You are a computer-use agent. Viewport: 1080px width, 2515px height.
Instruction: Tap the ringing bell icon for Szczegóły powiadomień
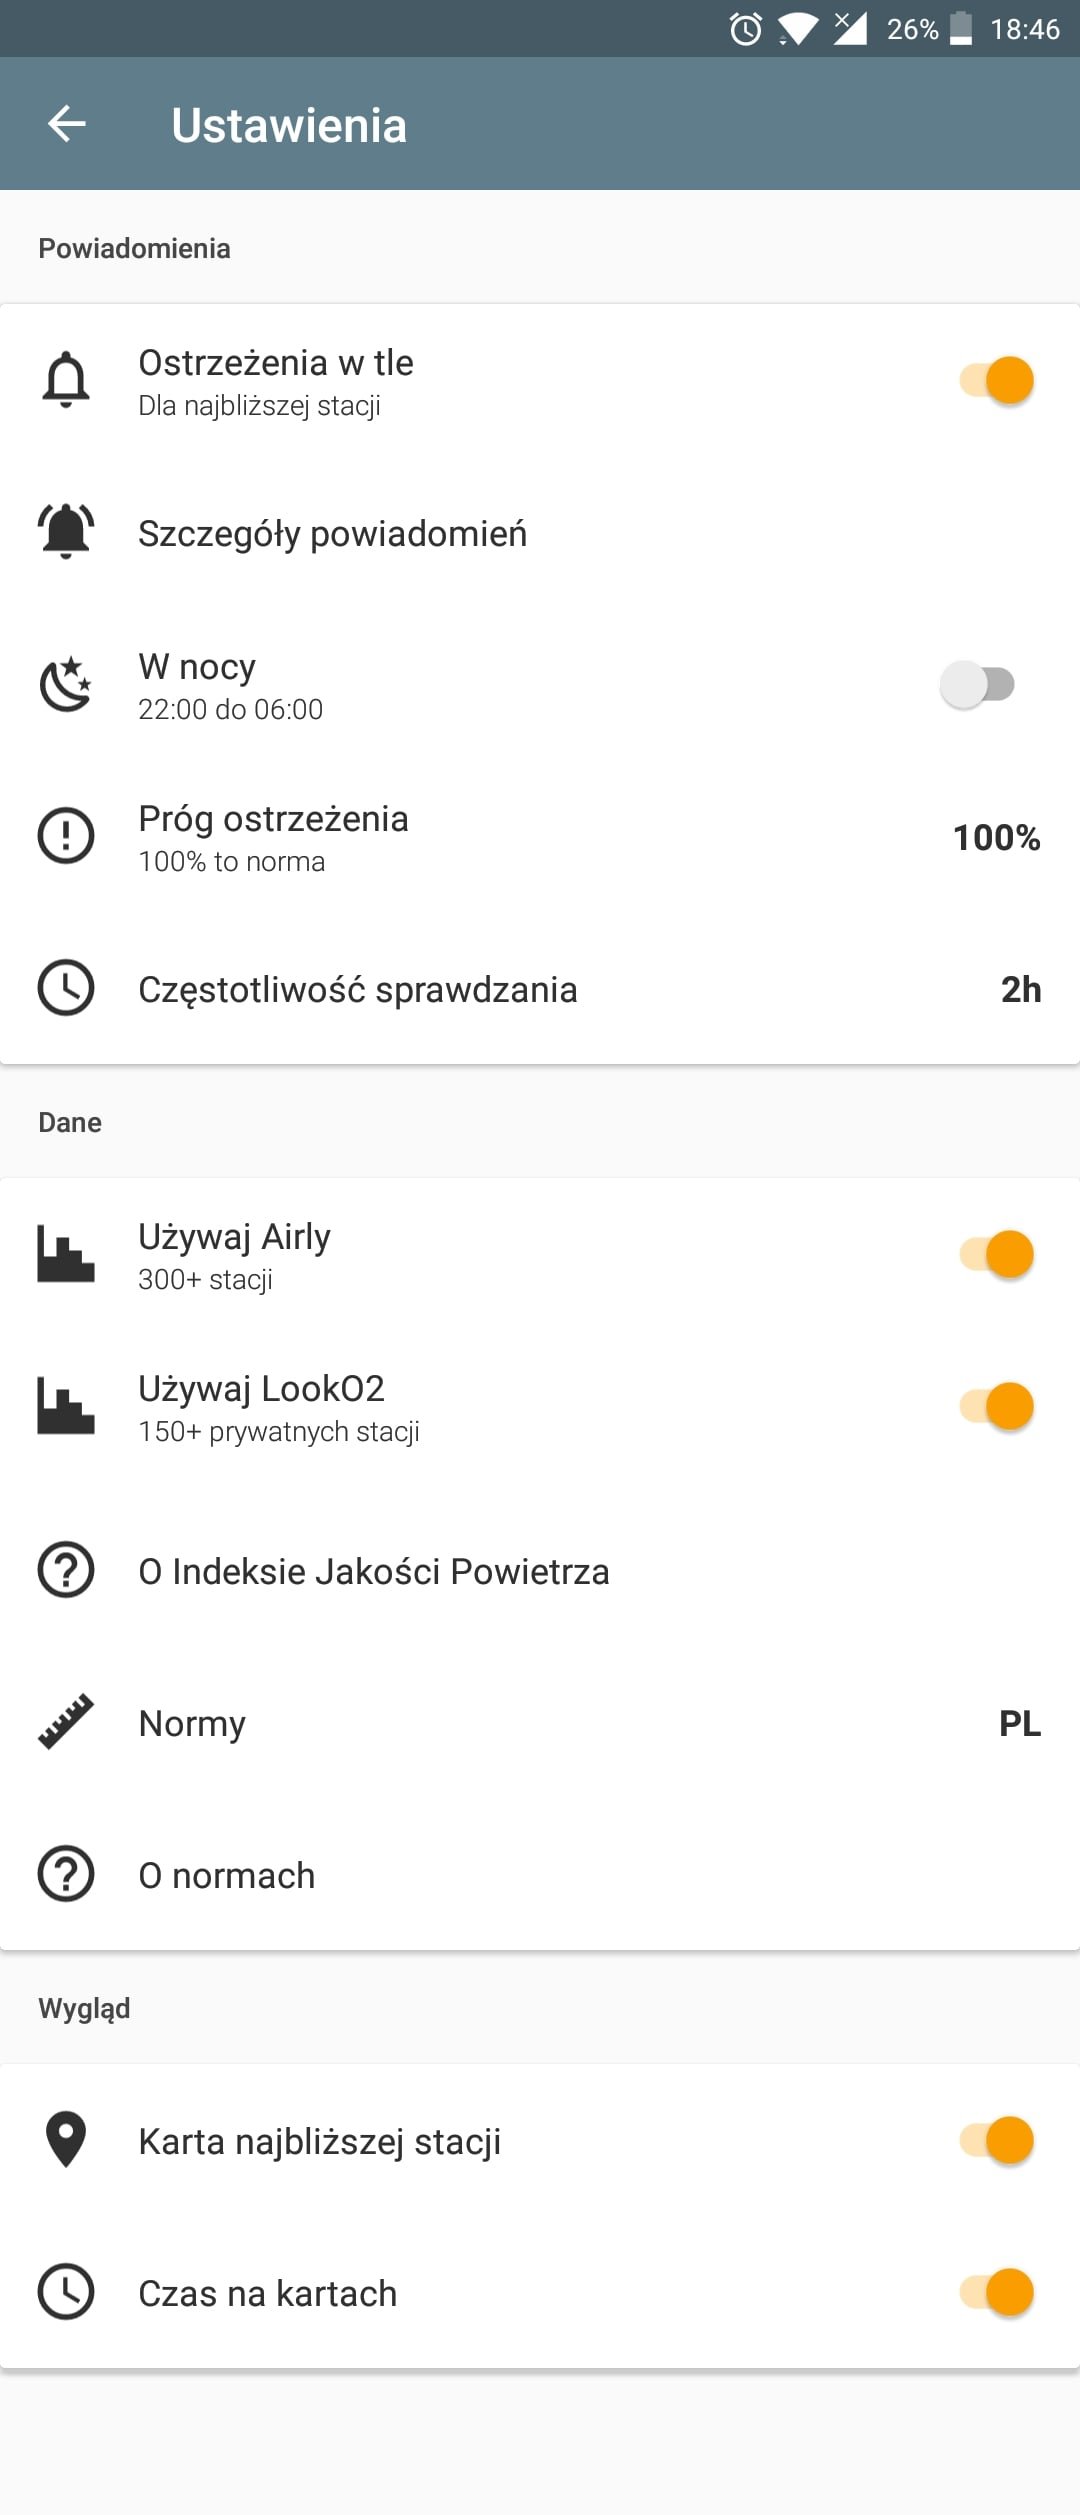[x=66, y=532]
